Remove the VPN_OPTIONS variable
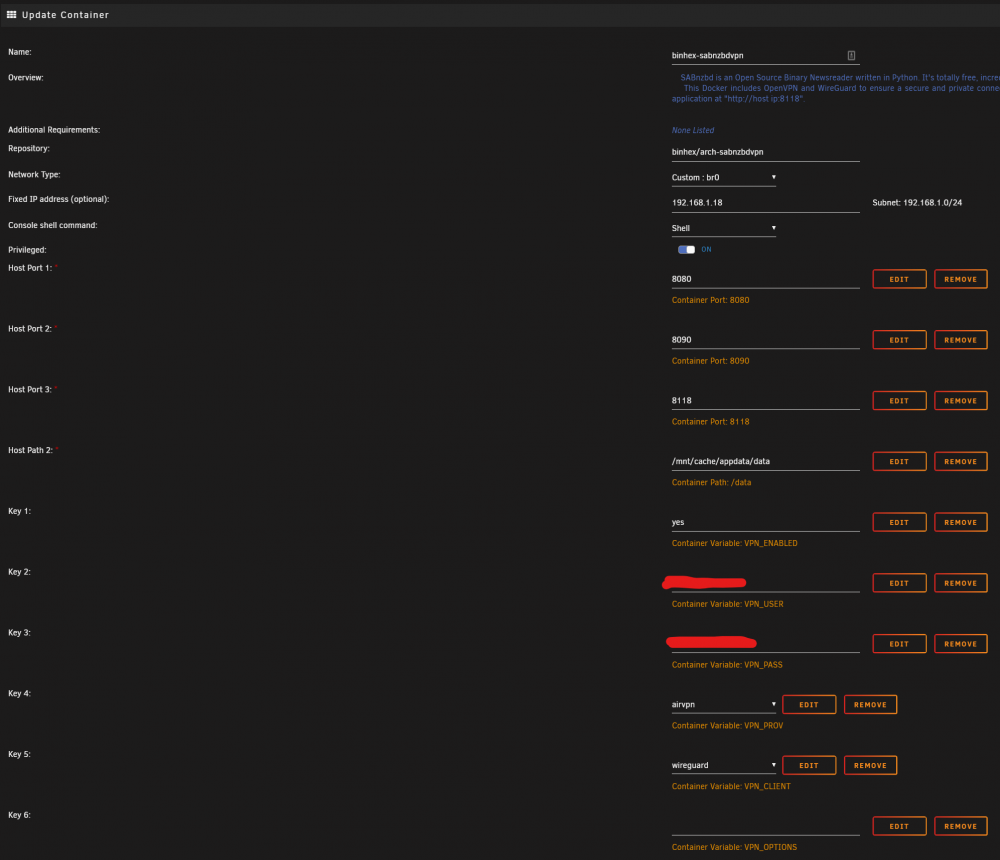Image resolution: width=1000 pixels, height=860 pixels. 960,826
